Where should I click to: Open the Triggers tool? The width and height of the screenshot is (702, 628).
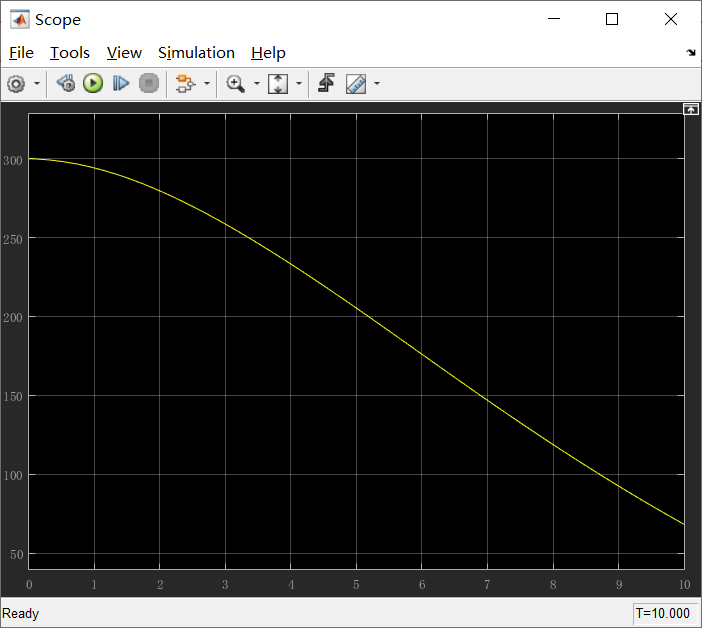[x=326, y=84]
